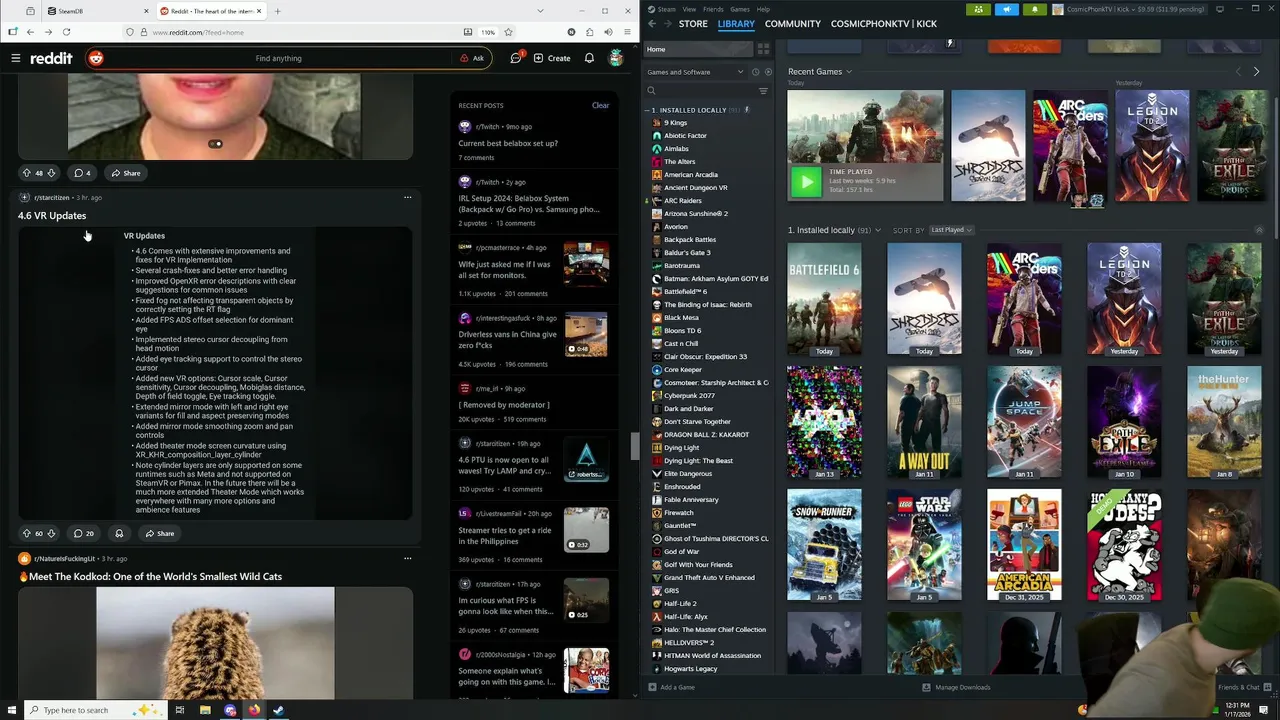Viewport: 1280px width, 720px height.
Task: Open Steam friends activity green button
Action: 978,9
